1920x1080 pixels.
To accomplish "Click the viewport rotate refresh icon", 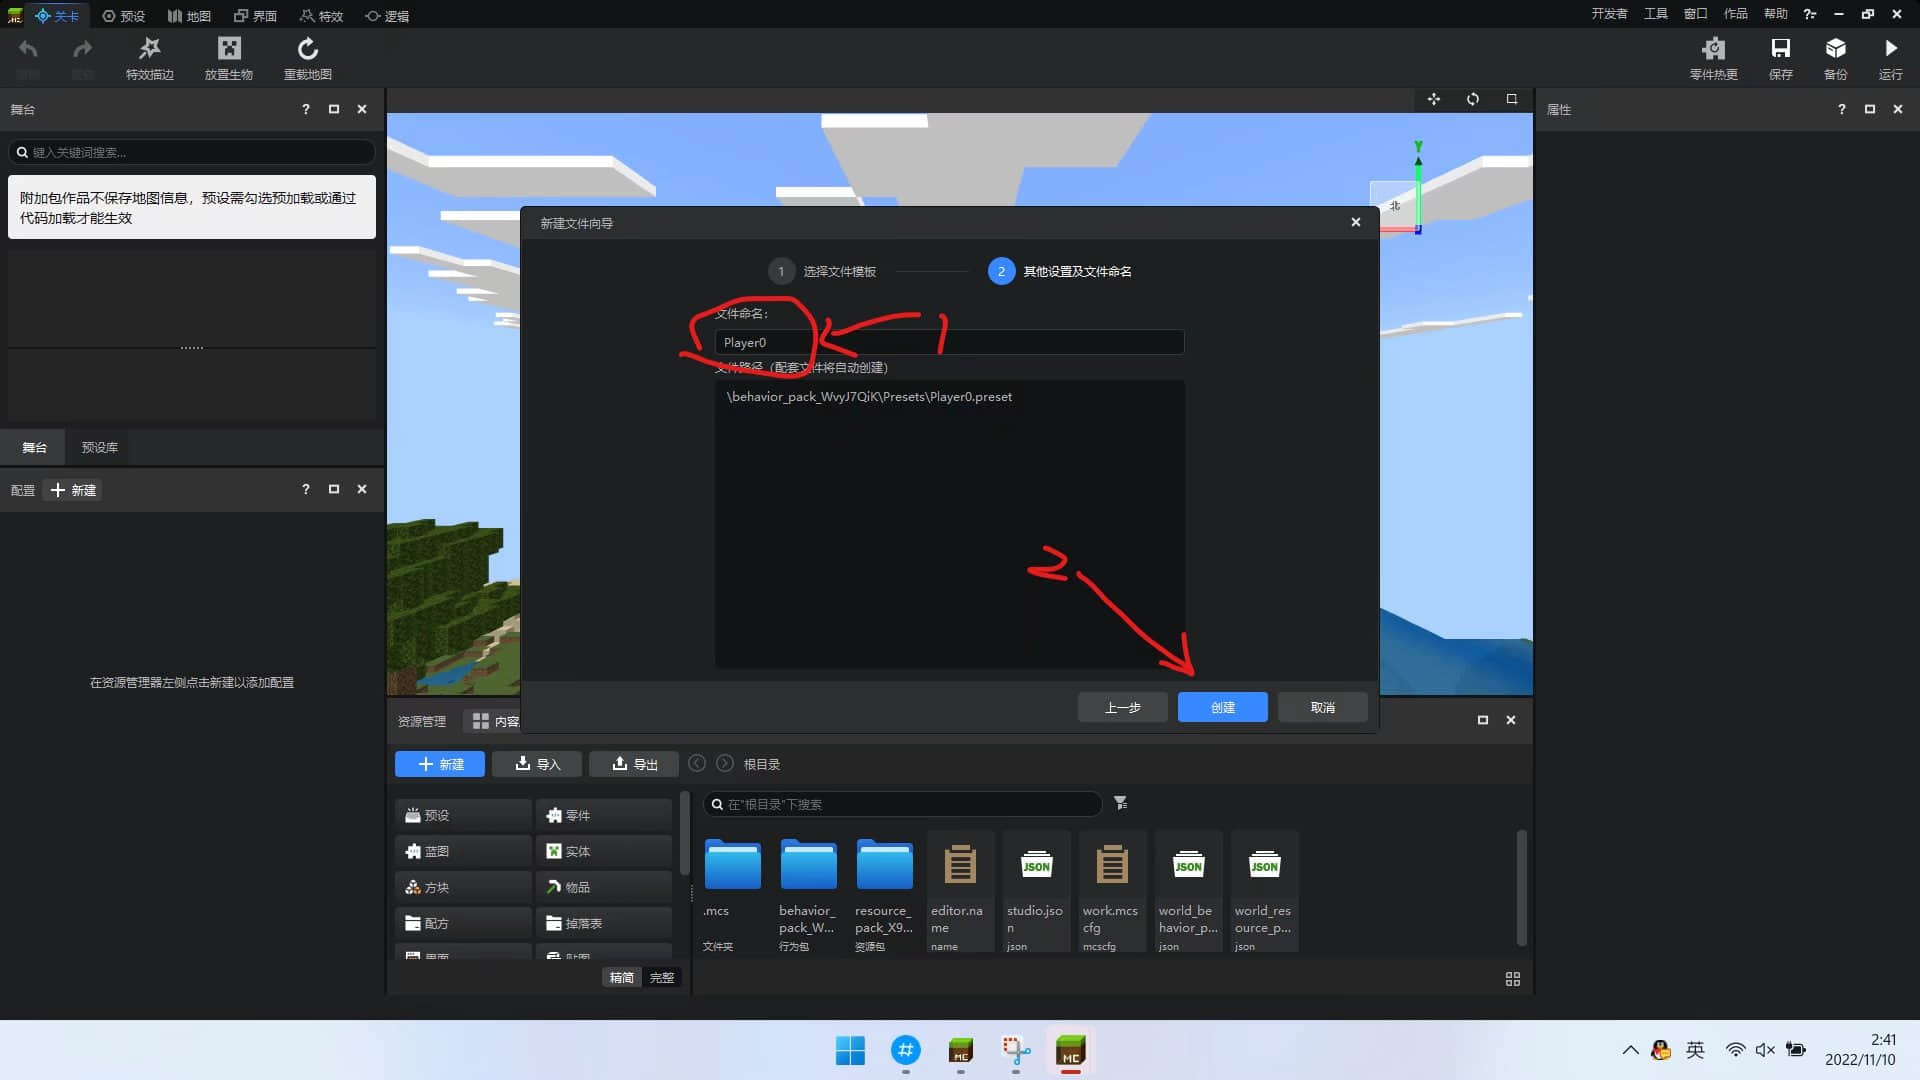I will coord(1473,99).
